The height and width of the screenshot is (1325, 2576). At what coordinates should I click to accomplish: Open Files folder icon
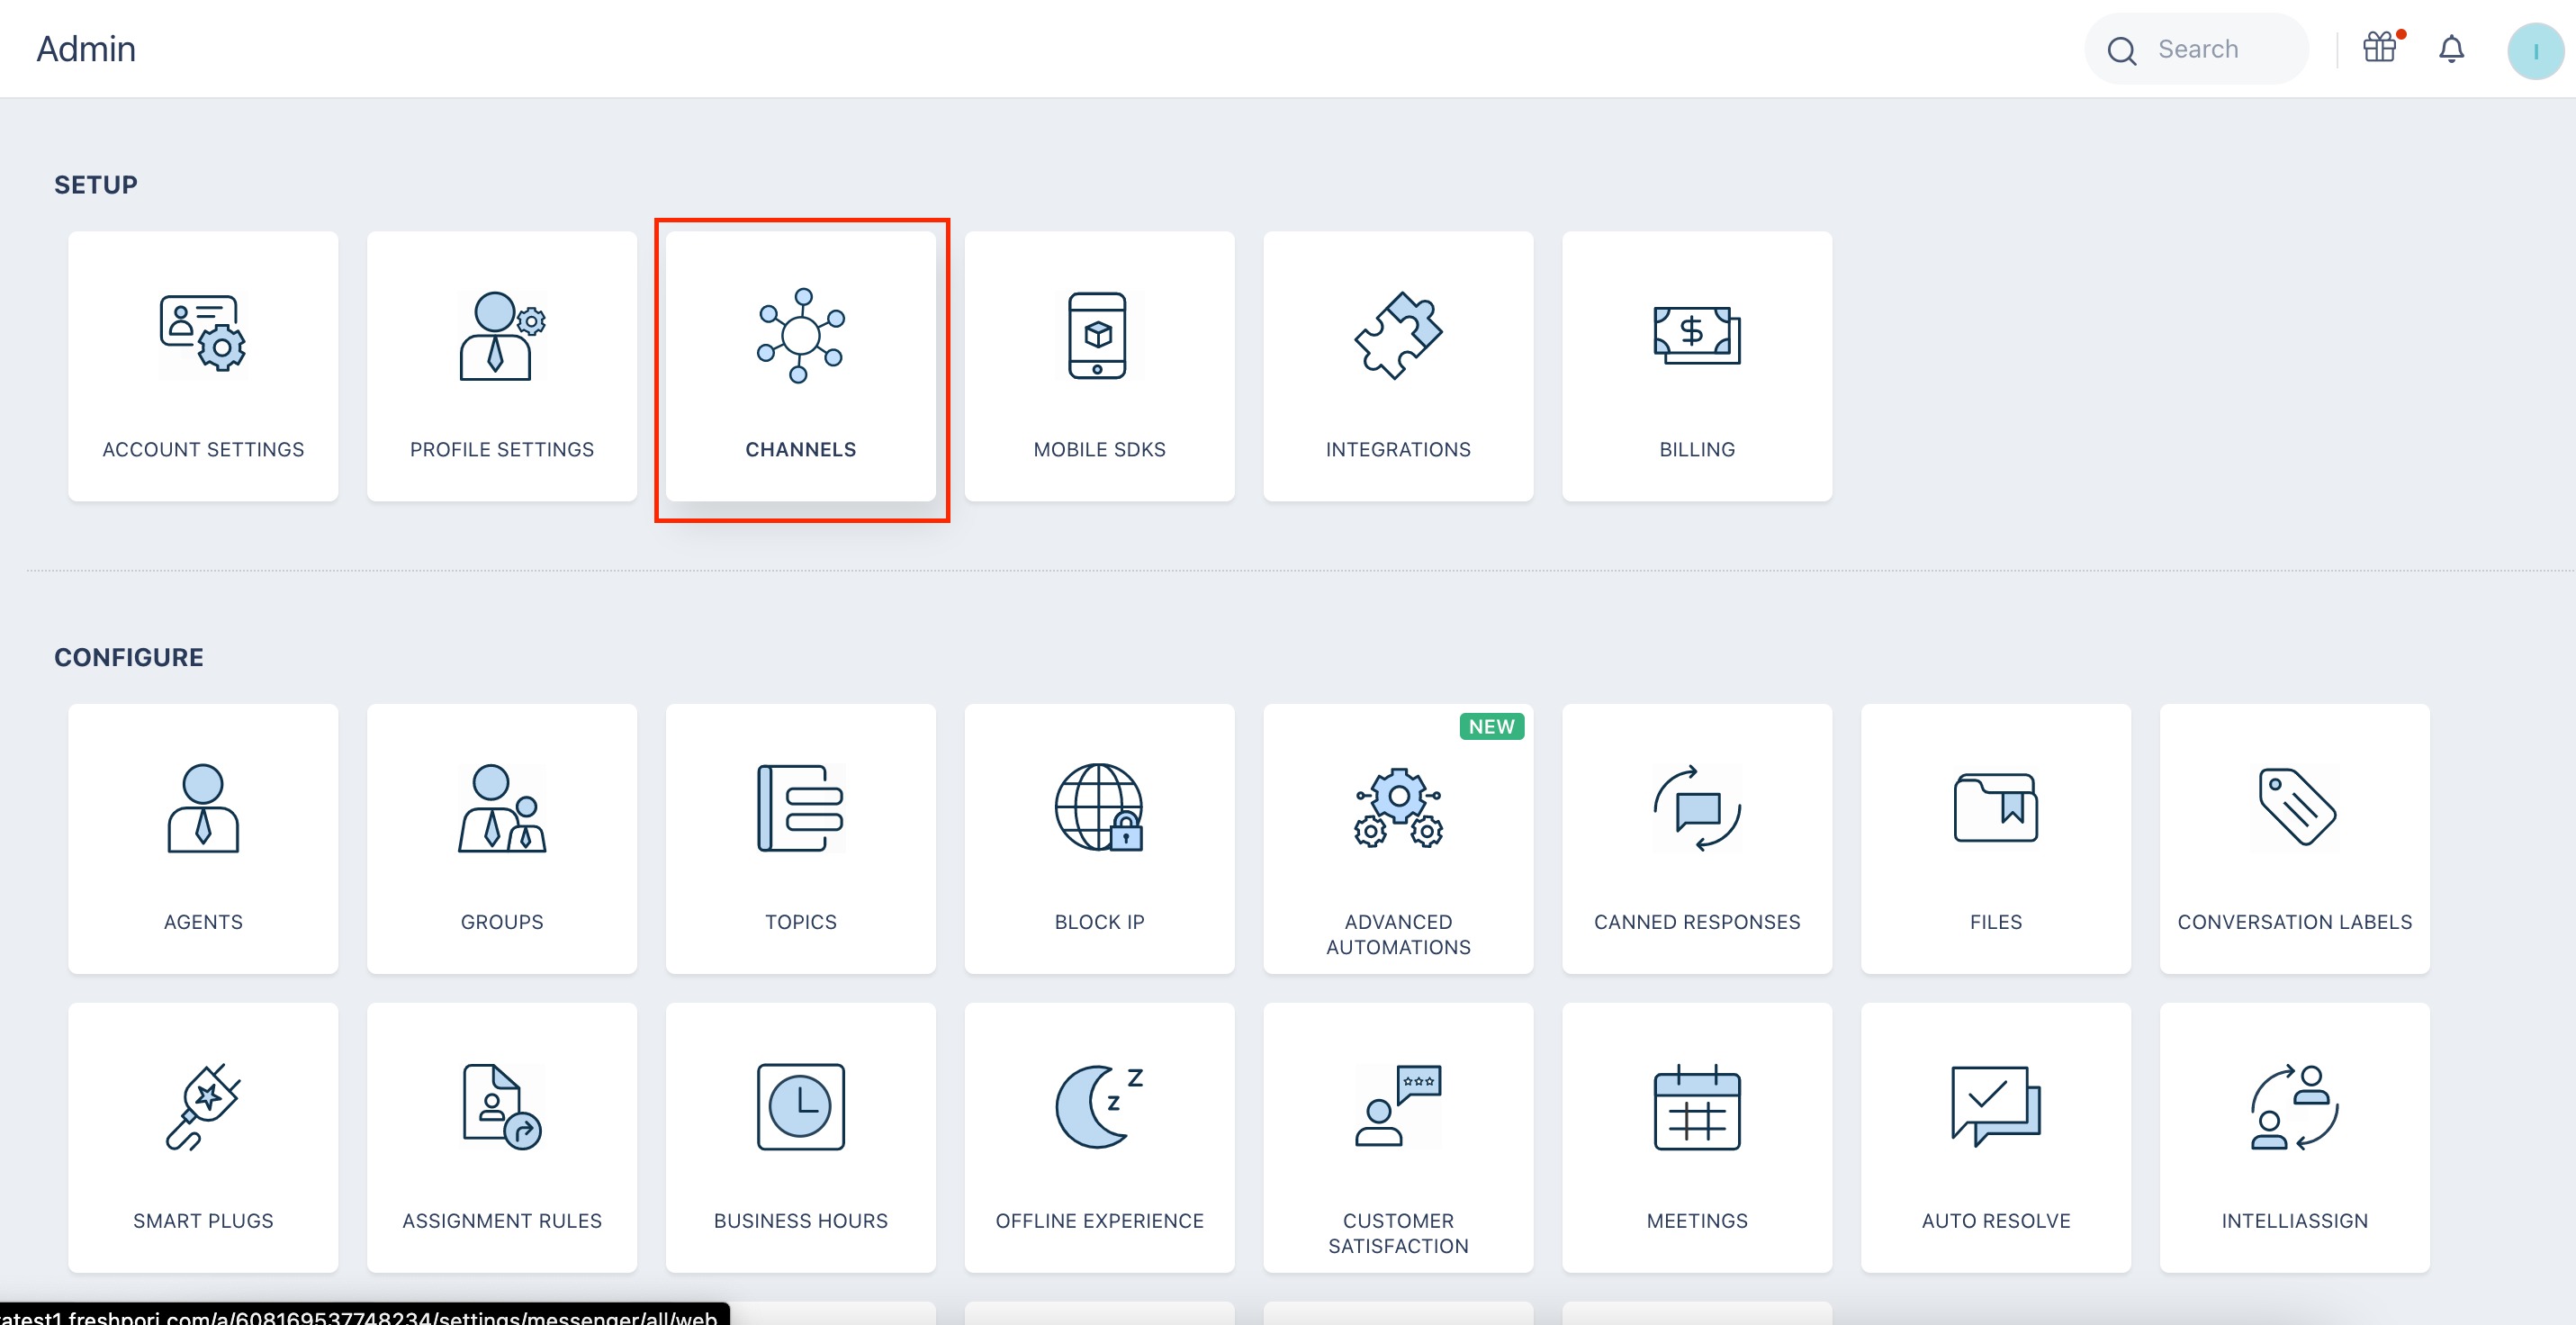tap(1996, 808)
